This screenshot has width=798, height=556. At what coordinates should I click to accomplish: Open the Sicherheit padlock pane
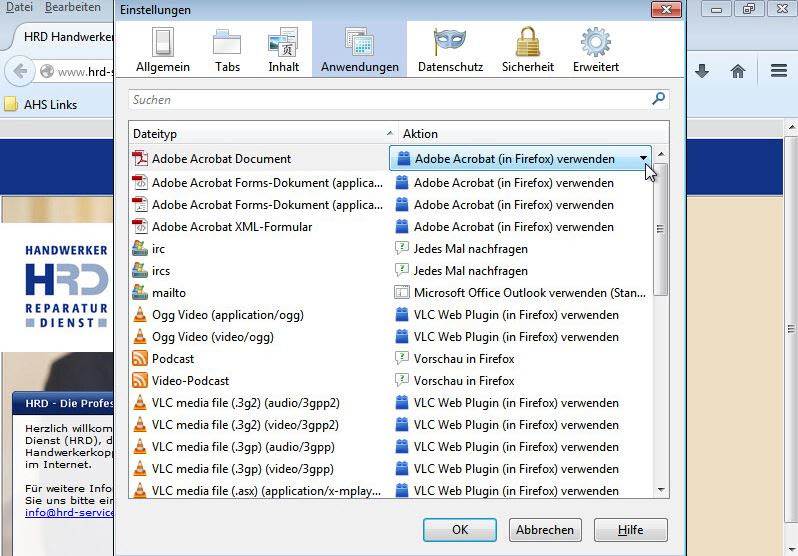click(527, 50)
